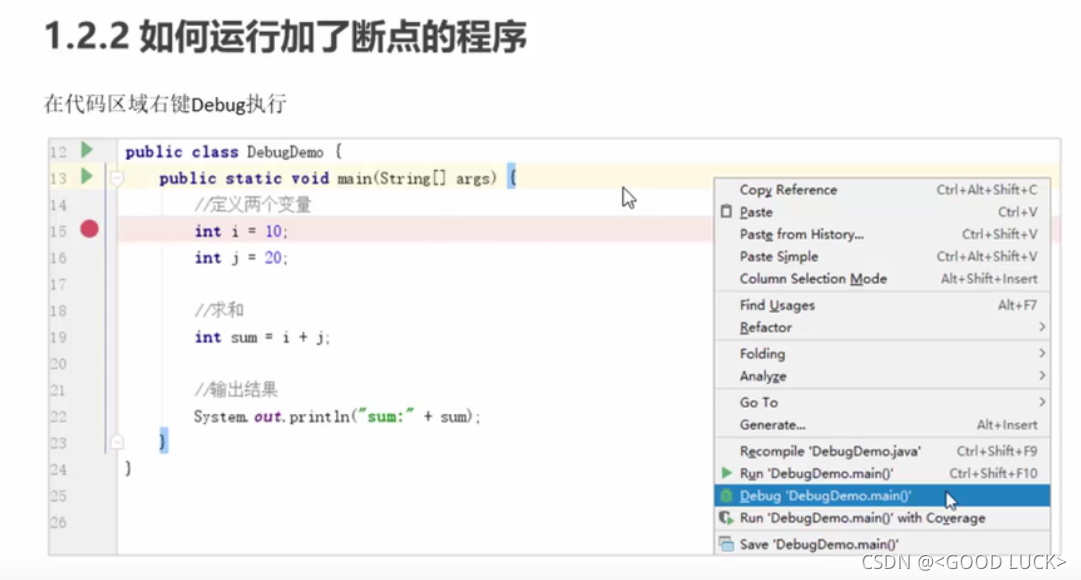The image size is (1081, 580).
Task: Choose Paste Simple menu entry
Action: (882, 256)
